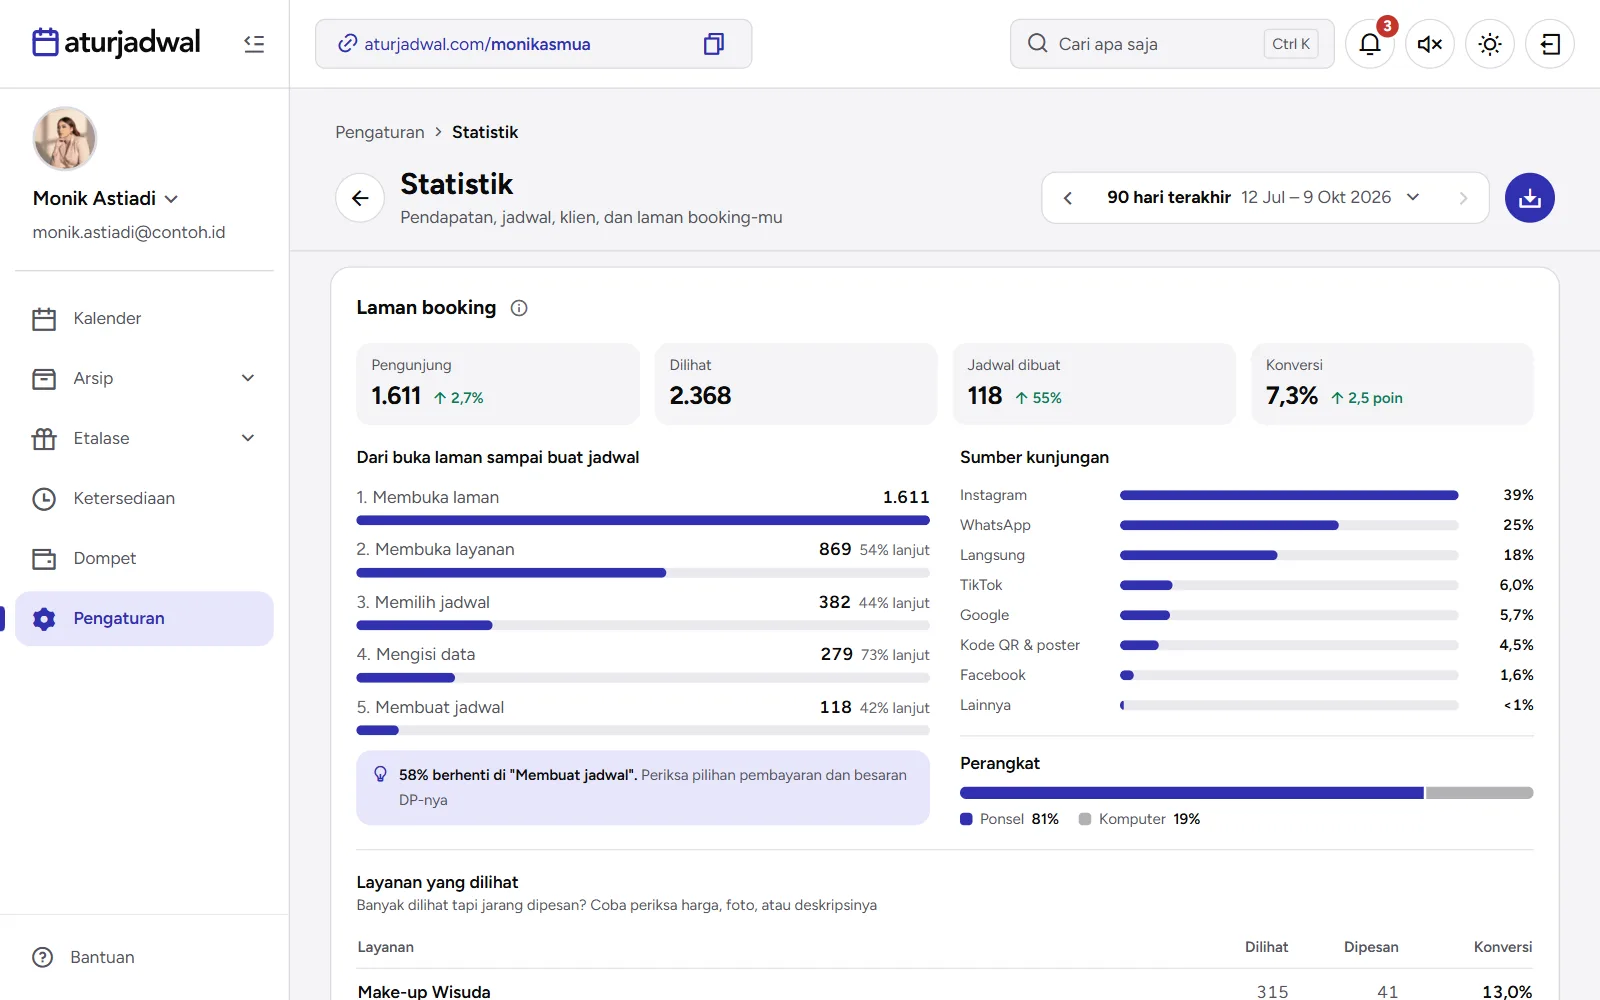Open Kalender from the sidebar
This screenshot has width=1600, height=1000.
click(144, 318)
